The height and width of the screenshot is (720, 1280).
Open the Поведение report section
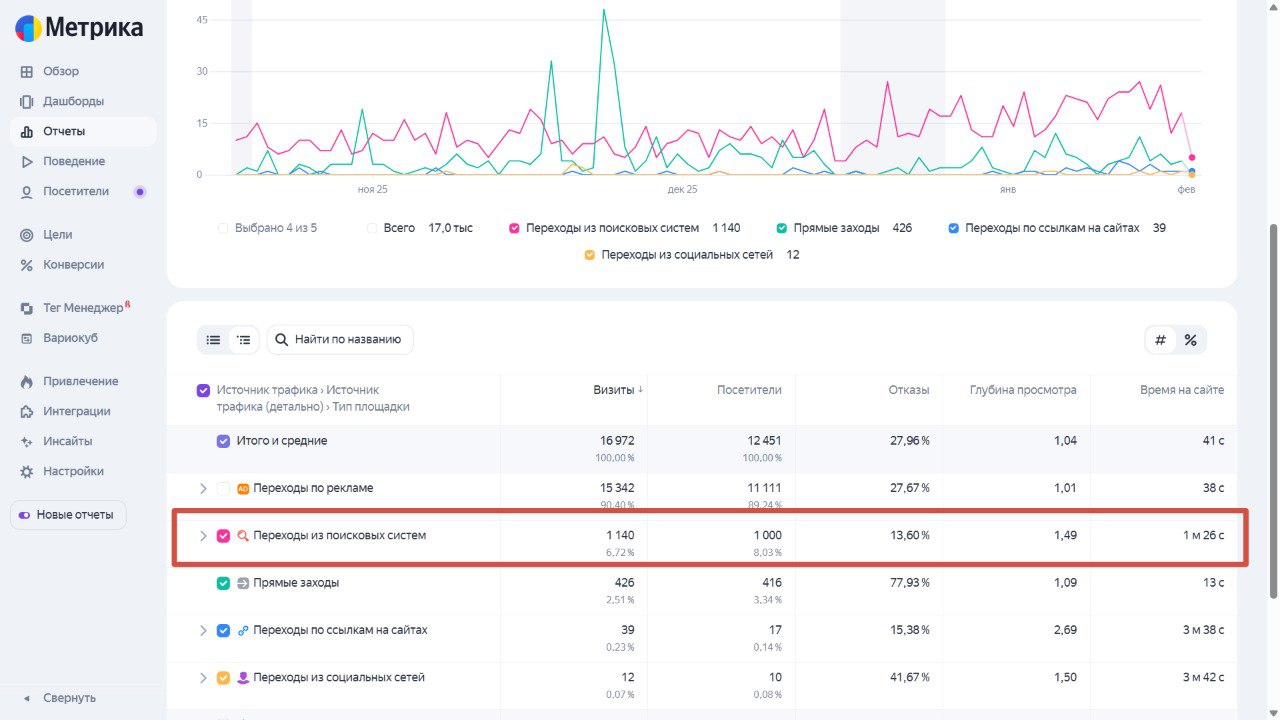(76, 161)
